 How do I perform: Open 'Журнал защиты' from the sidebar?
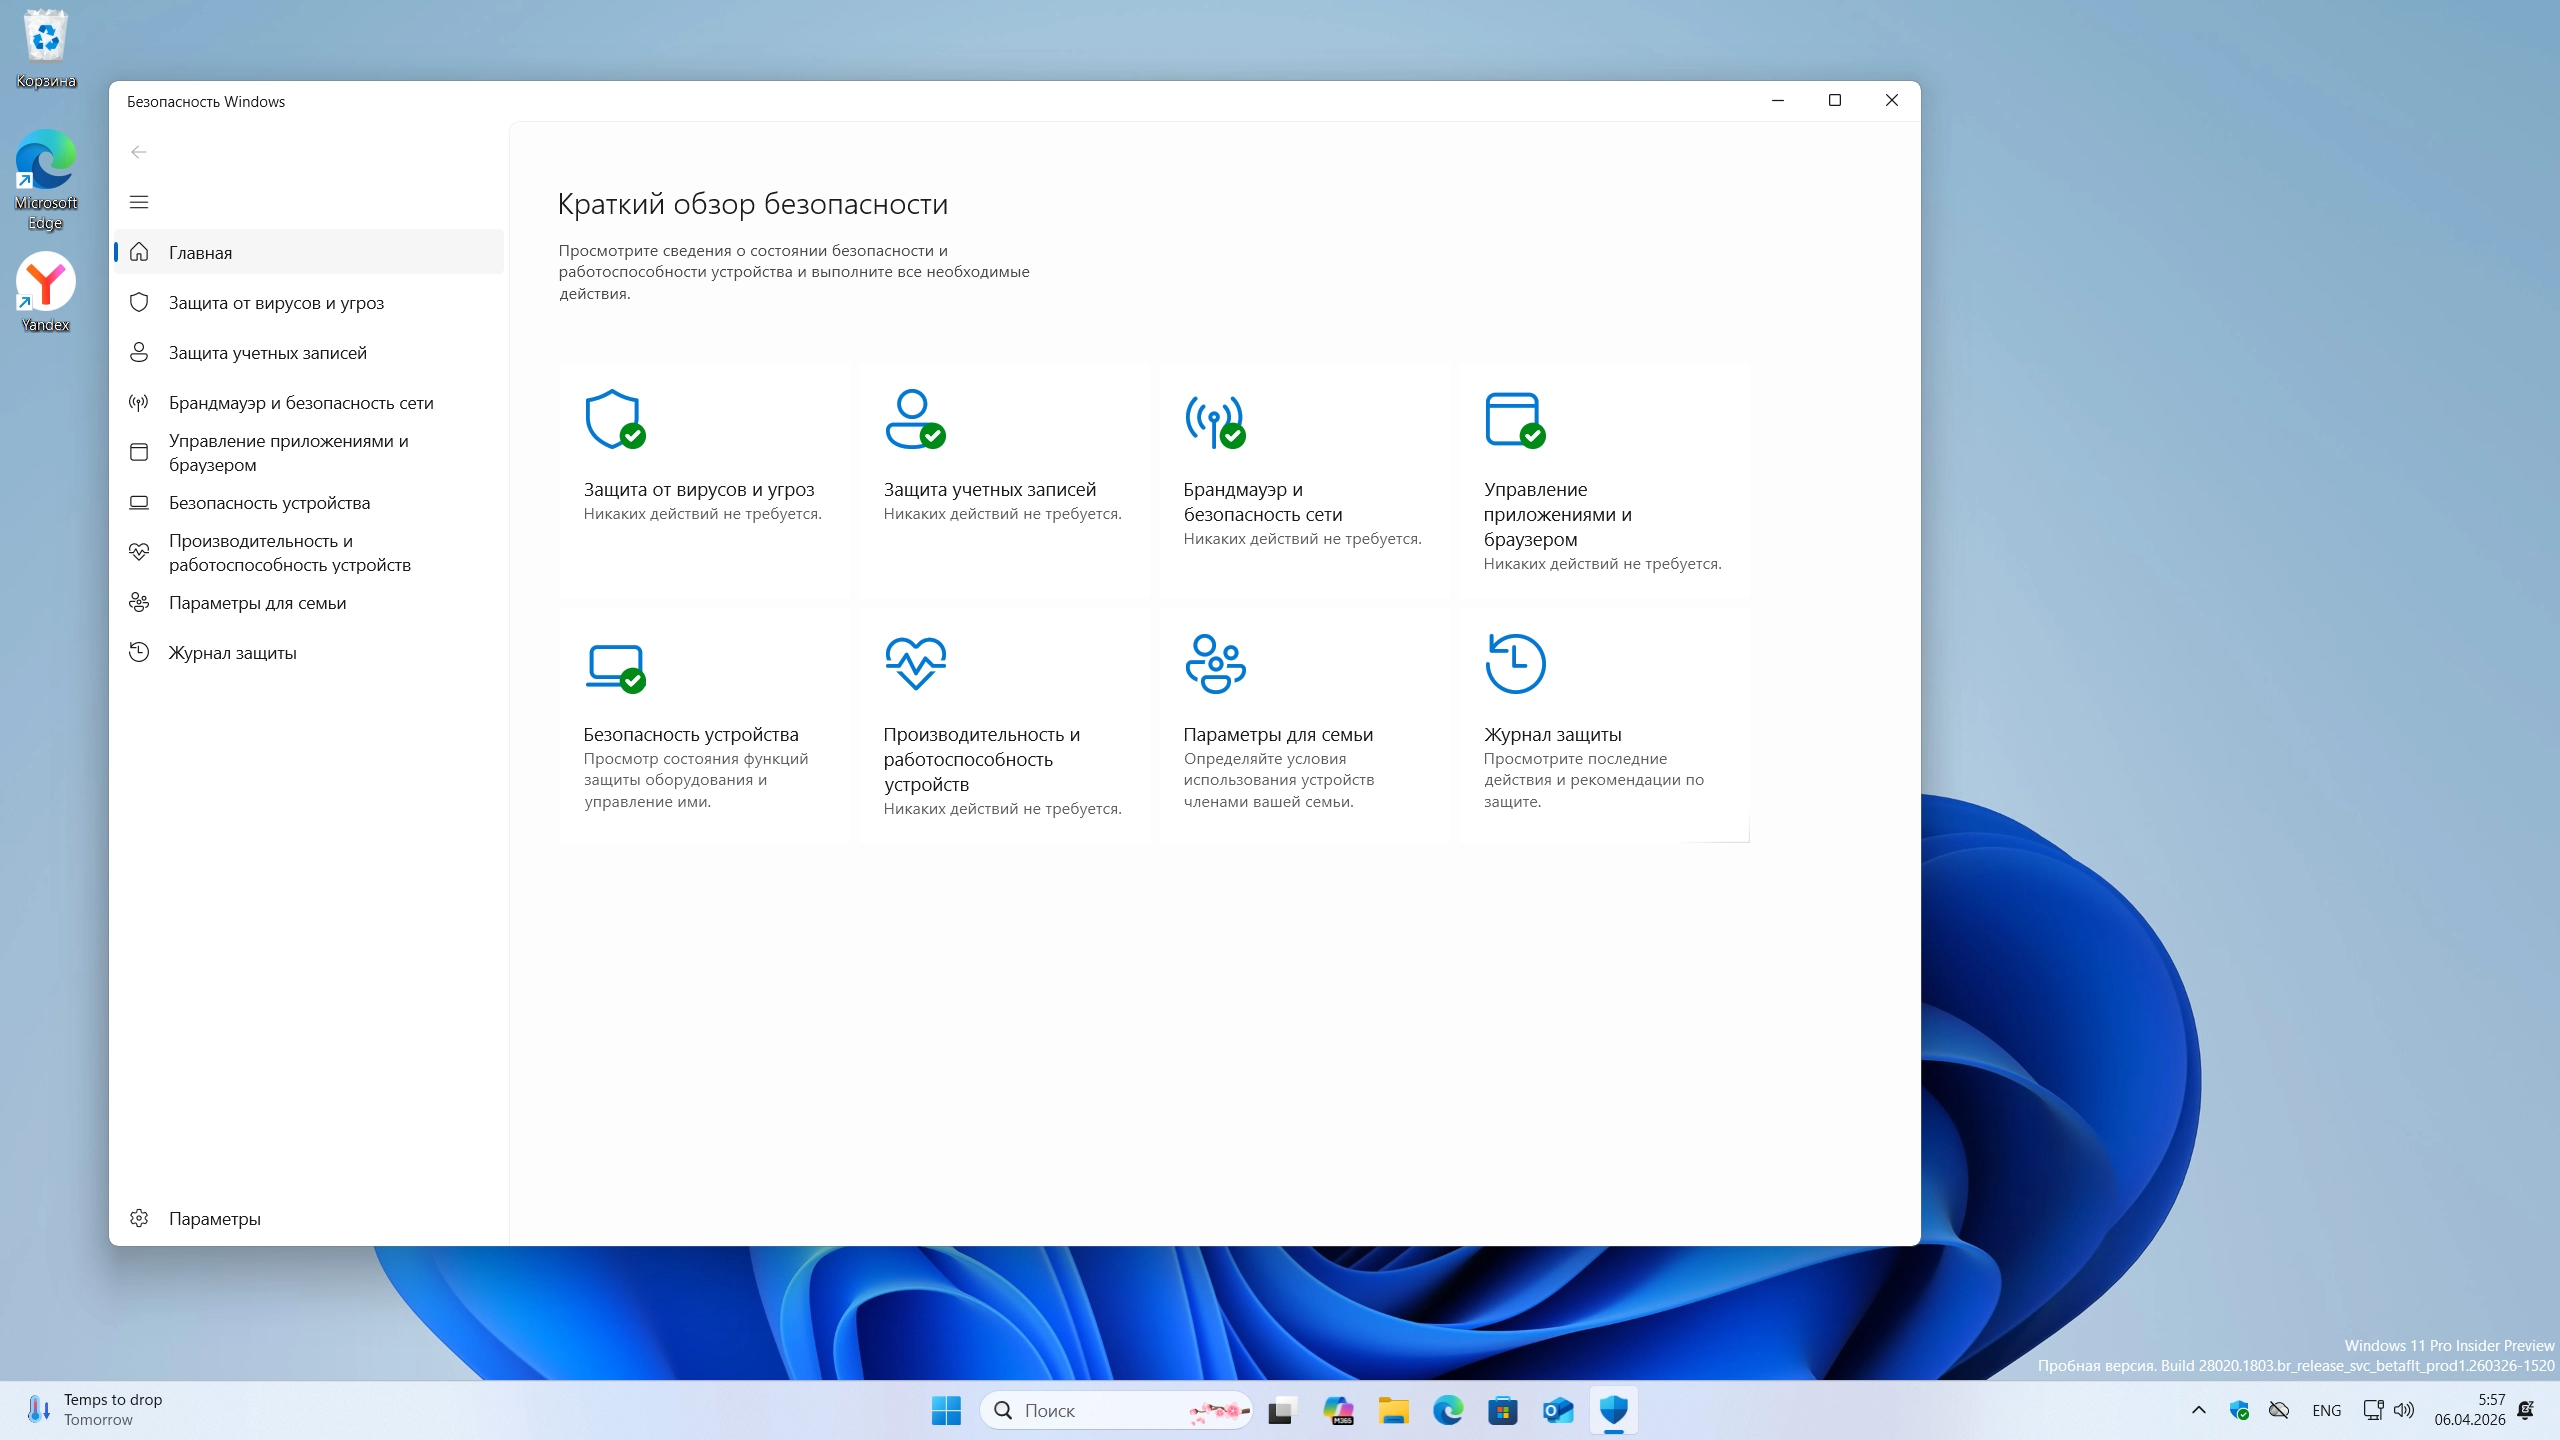point(232,653)
